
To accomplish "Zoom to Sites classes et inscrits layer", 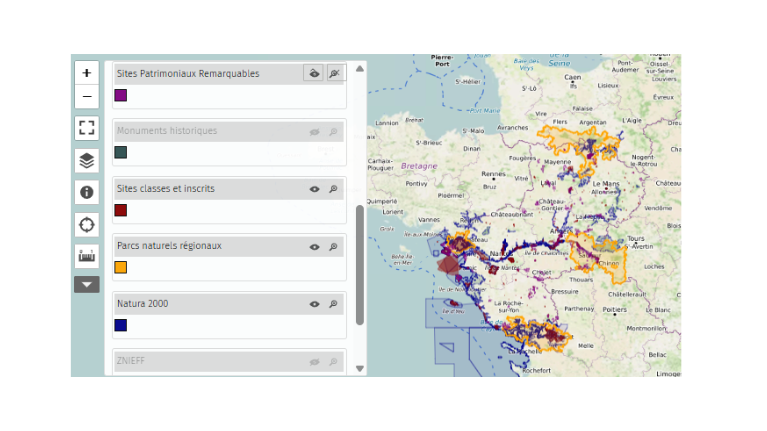I will [333, 189].
